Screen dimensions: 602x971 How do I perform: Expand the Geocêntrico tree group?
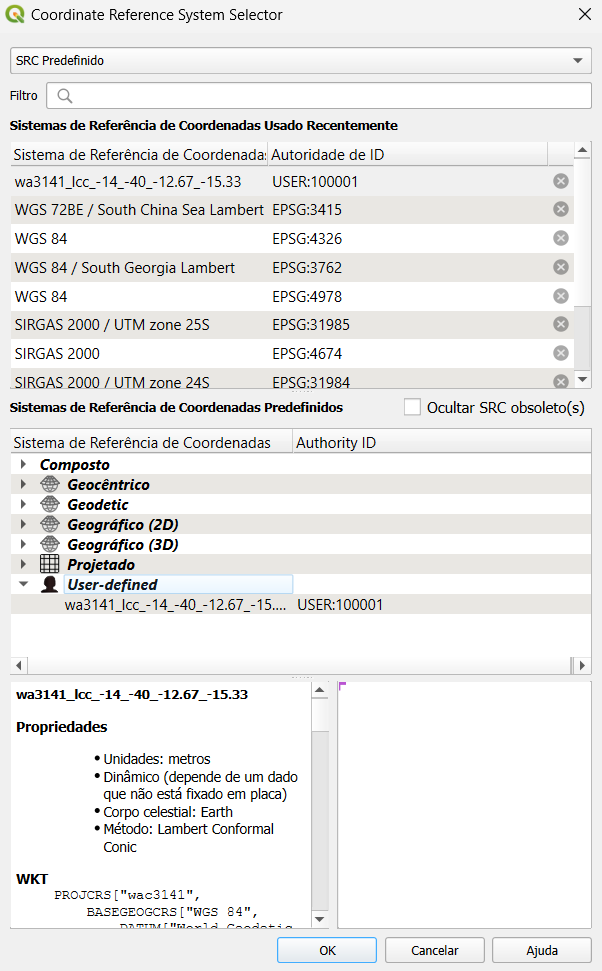(24, 484)
